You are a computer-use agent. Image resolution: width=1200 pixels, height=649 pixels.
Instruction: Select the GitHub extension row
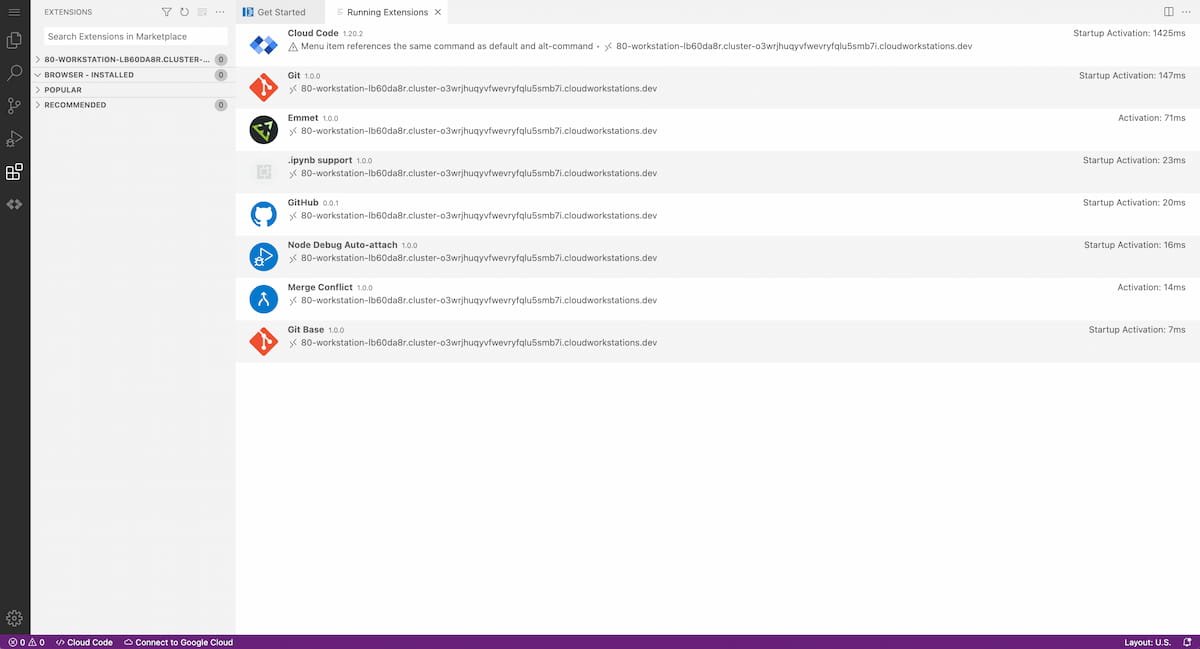718,214
